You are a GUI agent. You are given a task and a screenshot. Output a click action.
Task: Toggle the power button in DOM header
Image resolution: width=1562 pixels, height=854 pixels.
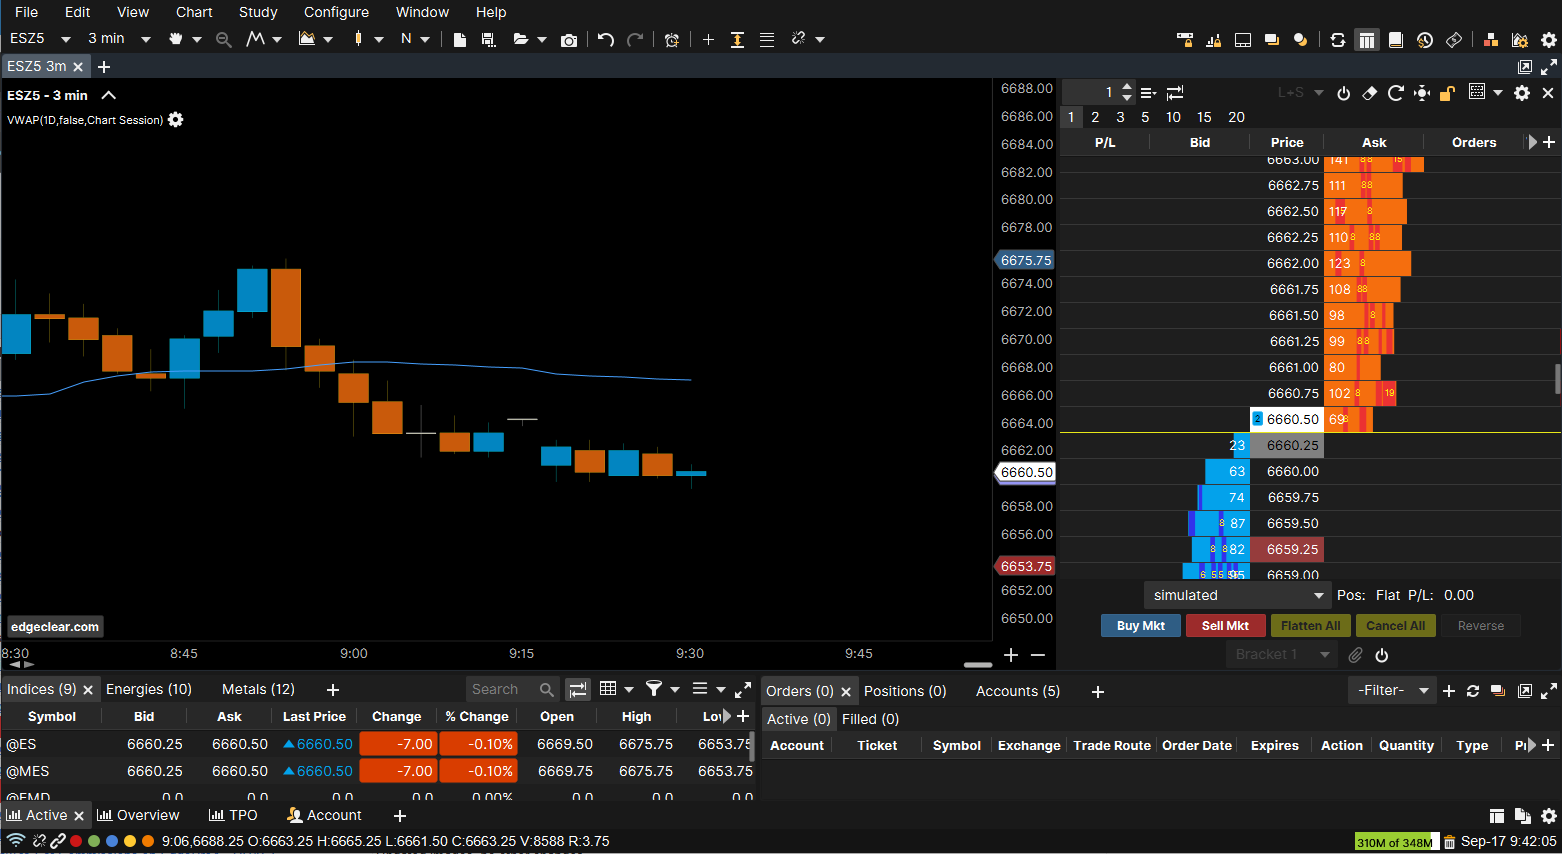tap(1344, 93)
